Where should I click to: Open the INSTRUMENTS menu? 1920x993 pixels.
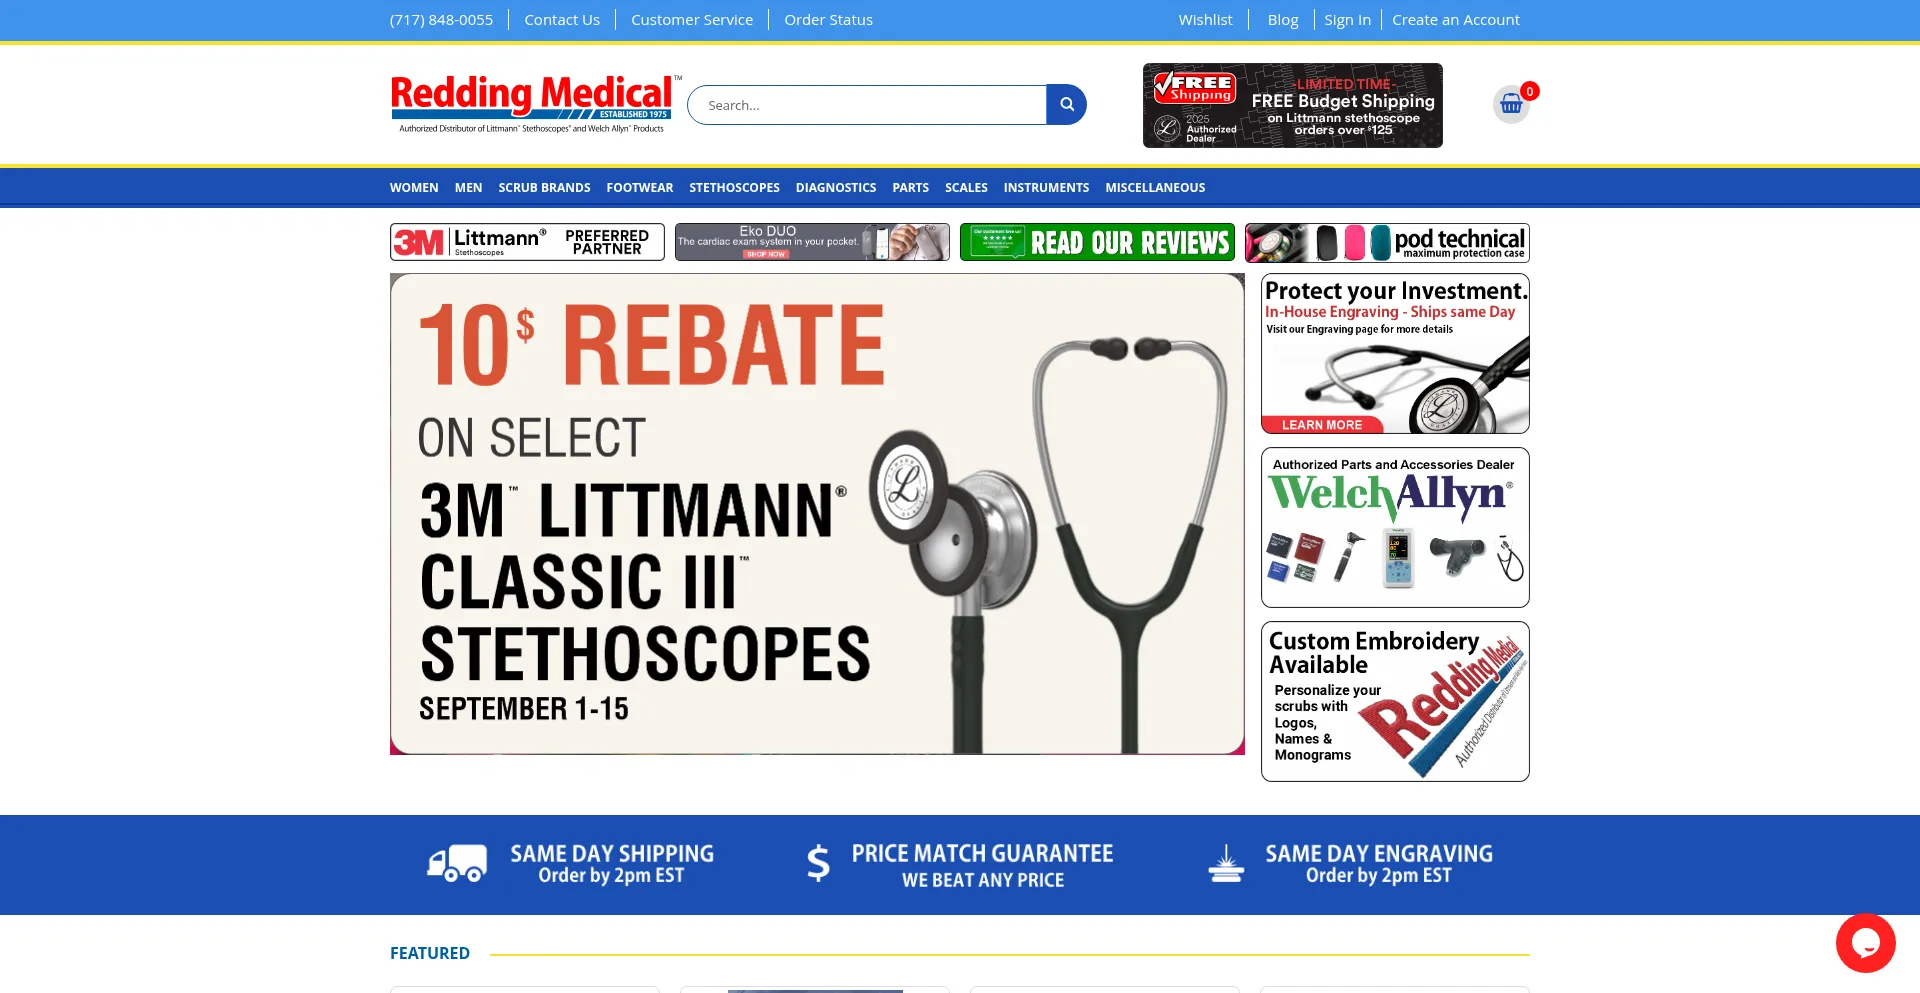click(1046, 188)
